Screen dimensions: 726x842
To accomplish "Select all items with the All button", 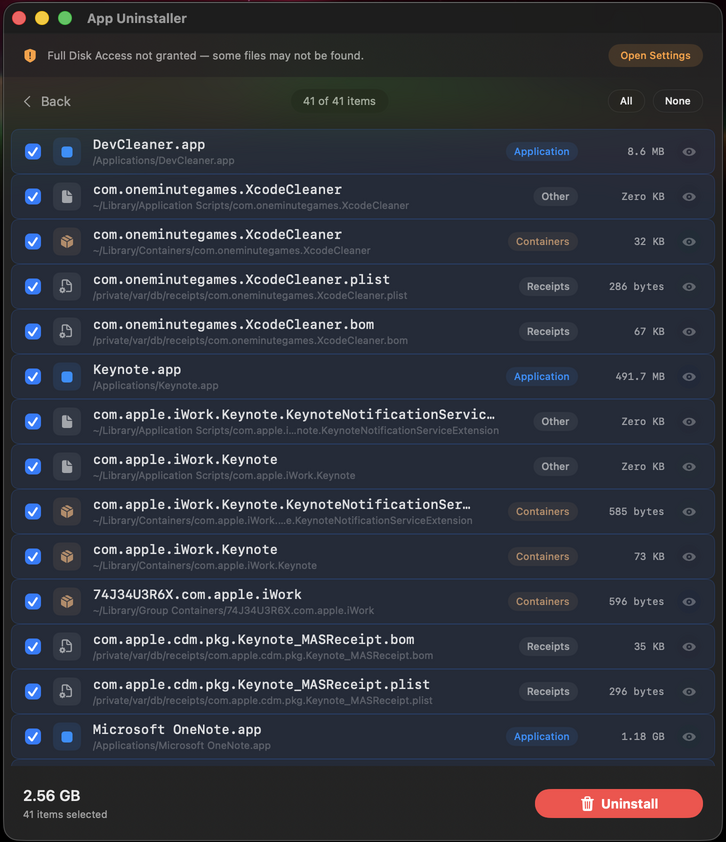I will (626, 101).
